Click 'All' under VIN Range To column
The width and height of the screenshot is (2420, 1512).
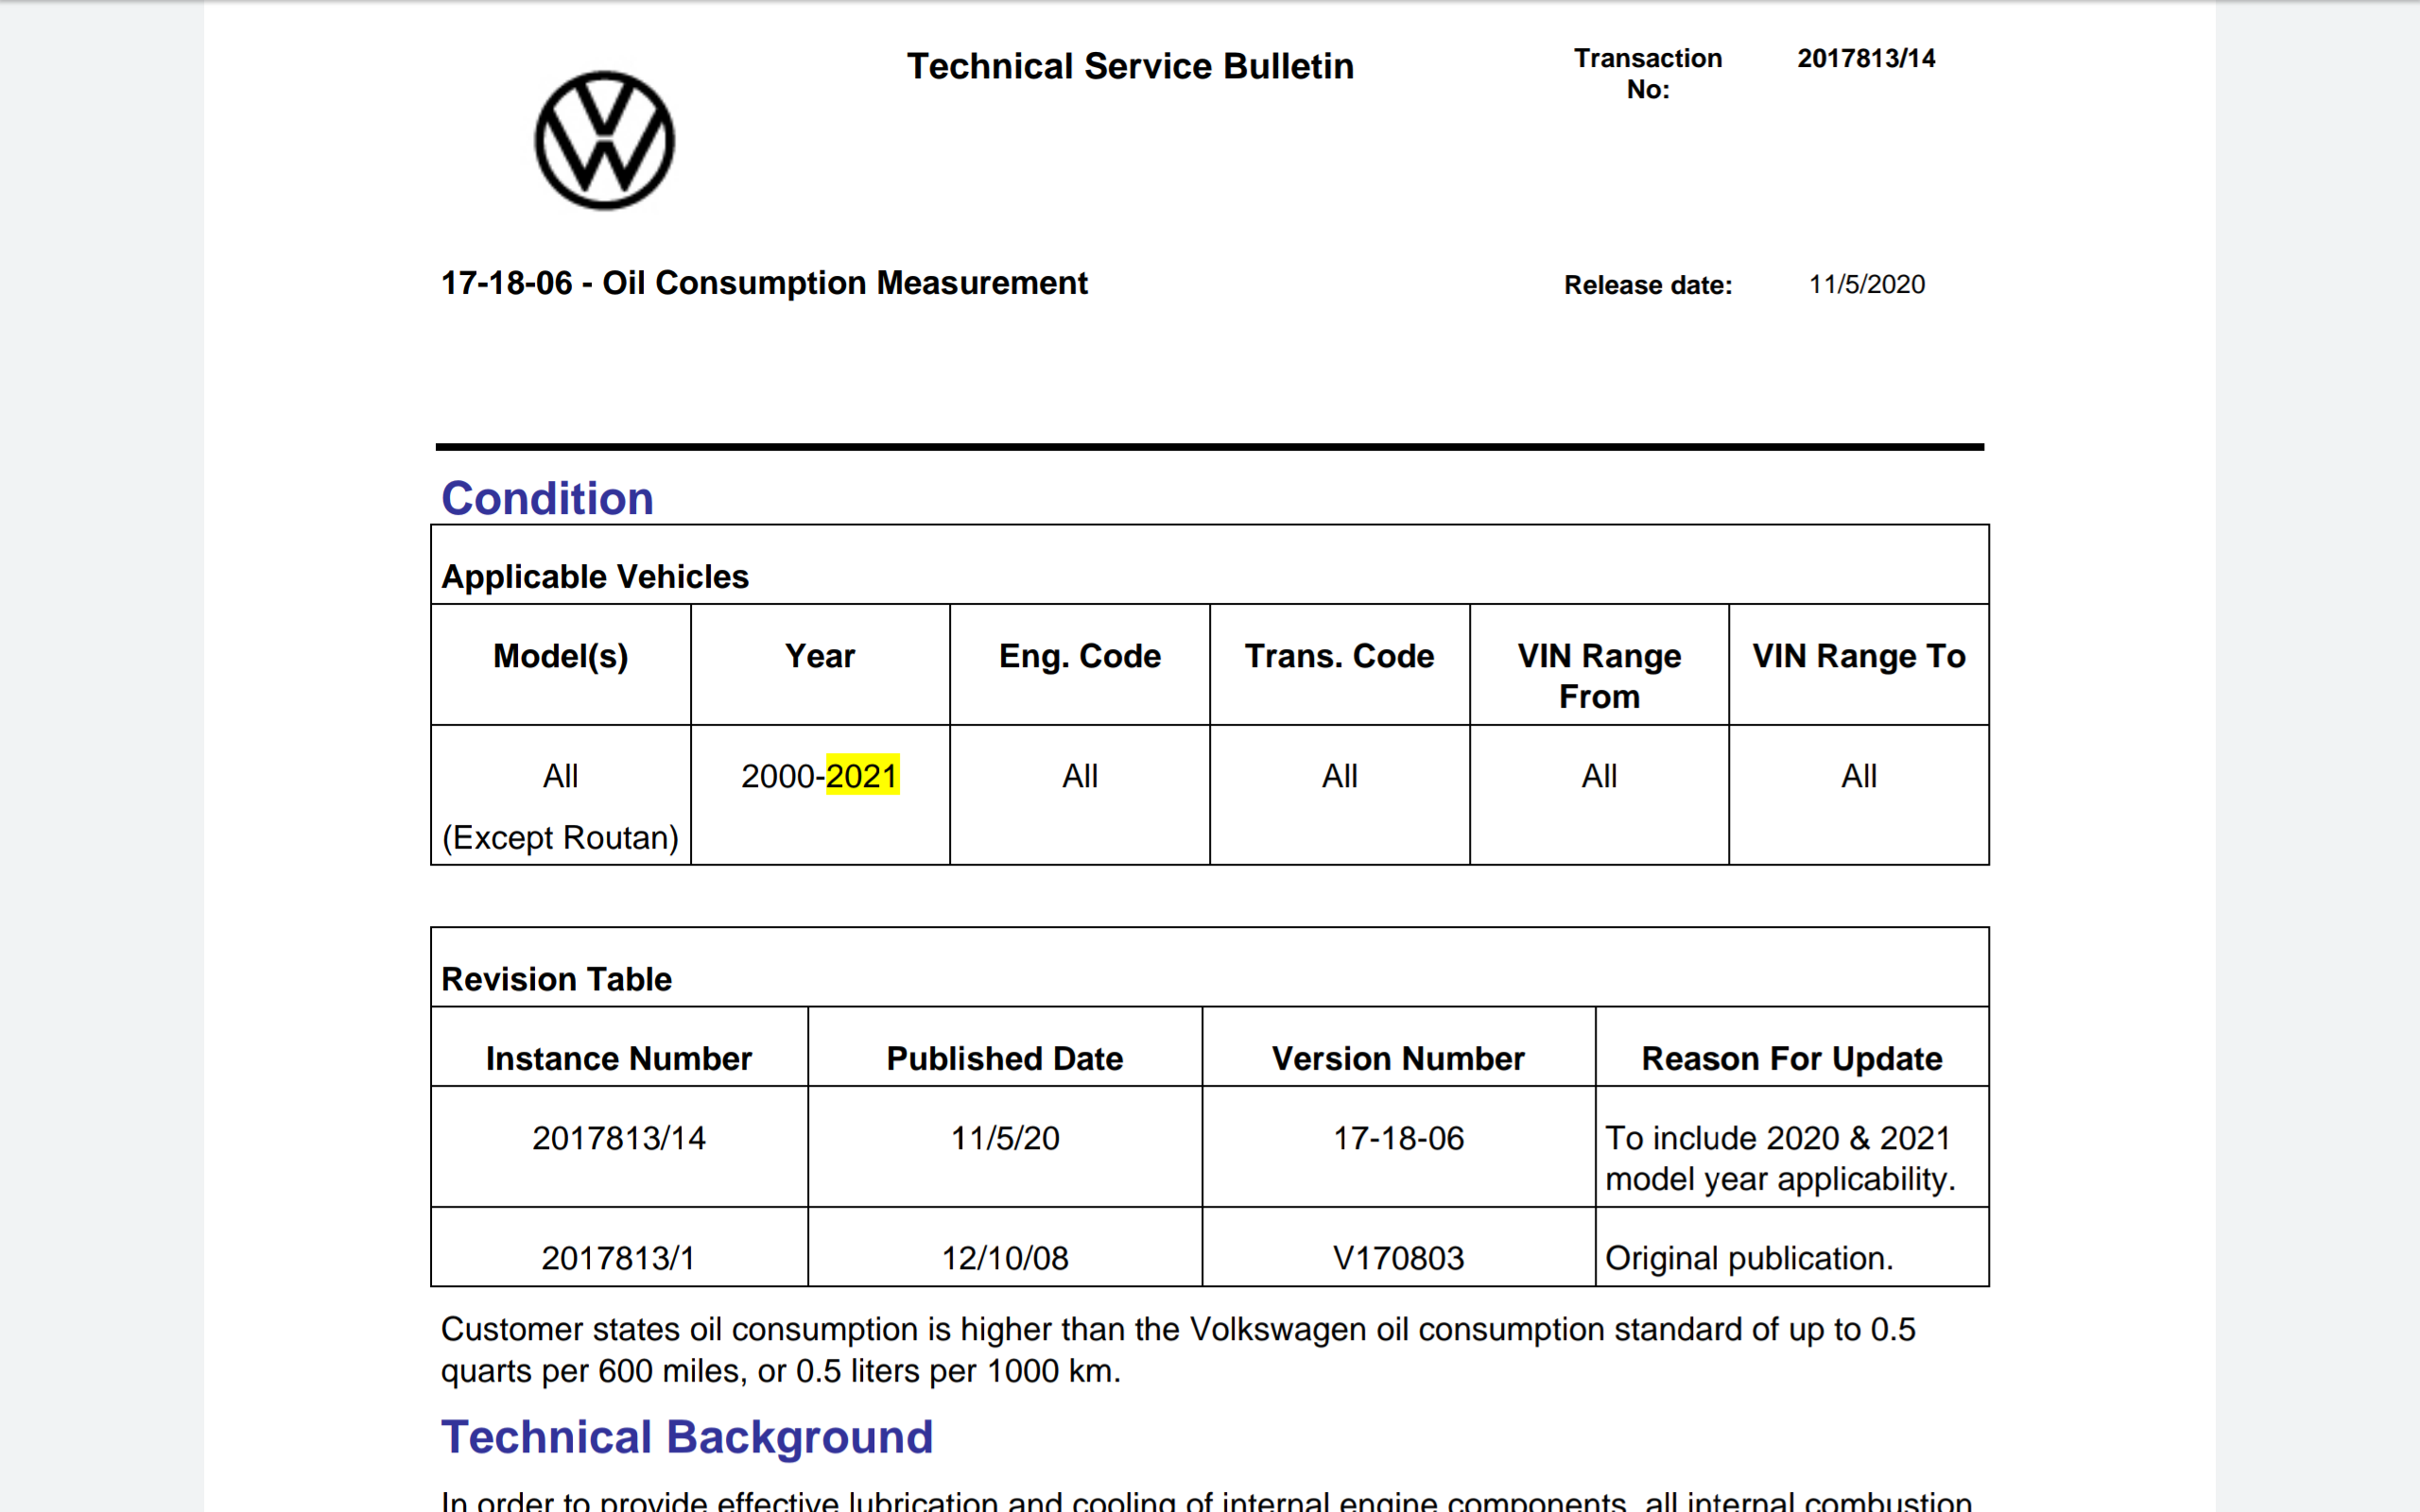click(1859, 776)
